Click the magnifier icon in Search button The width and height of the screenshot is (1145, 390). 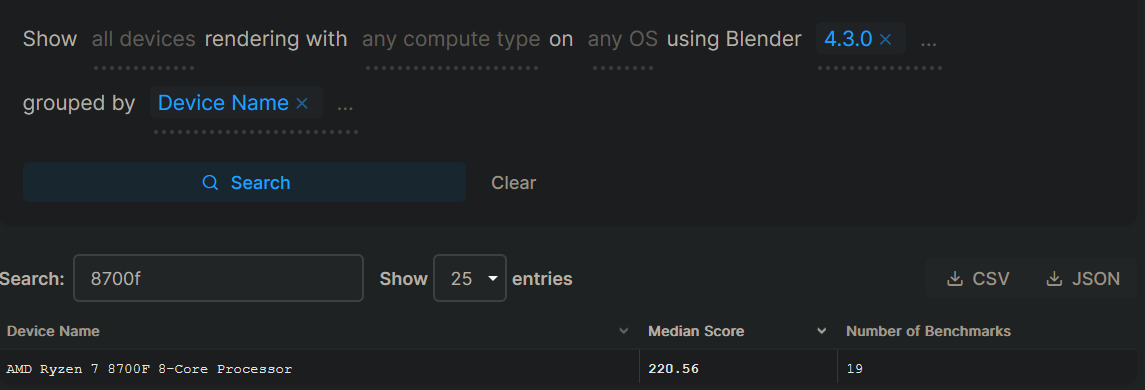tap(210, 183)
